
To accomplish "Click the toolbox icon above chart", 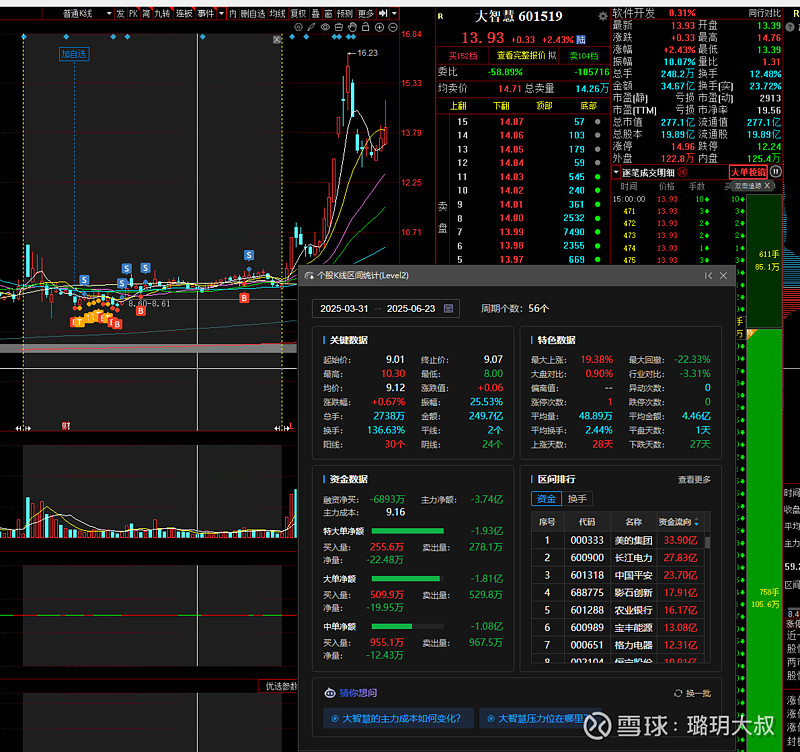I will click(338, 28).
